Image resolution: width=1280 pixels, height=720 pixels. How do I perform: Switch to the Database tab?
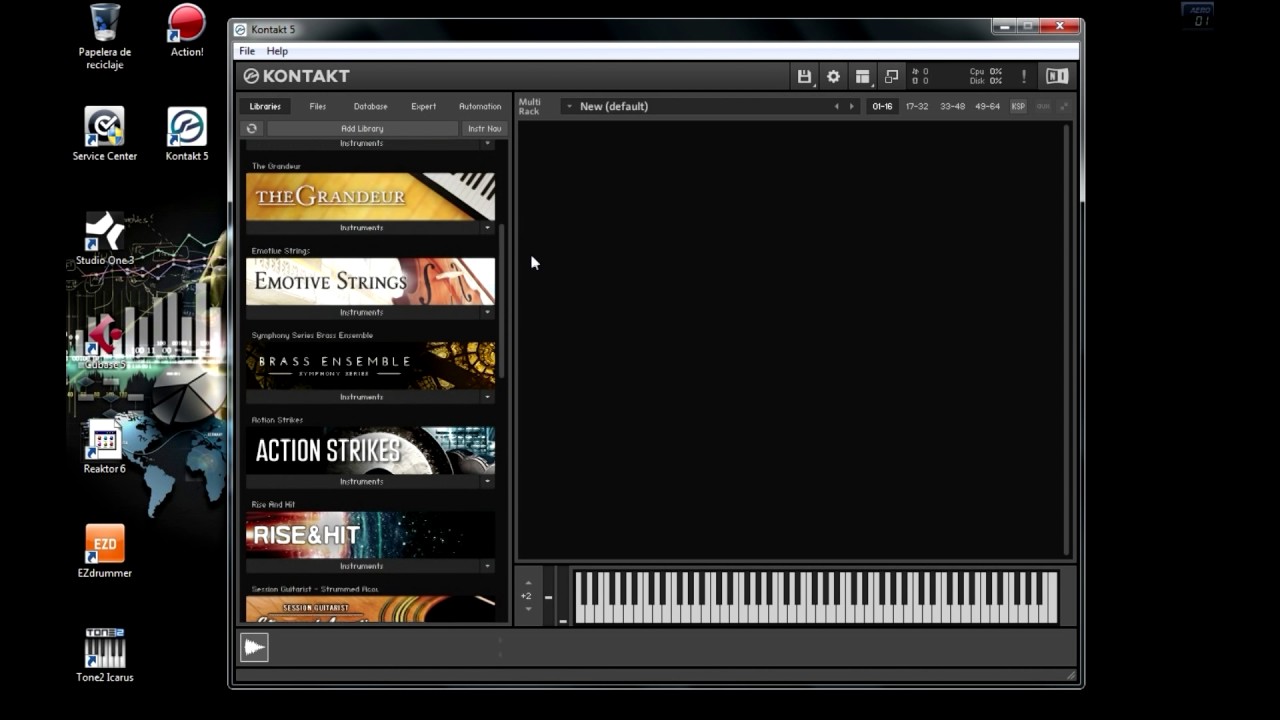click(370, 106)
